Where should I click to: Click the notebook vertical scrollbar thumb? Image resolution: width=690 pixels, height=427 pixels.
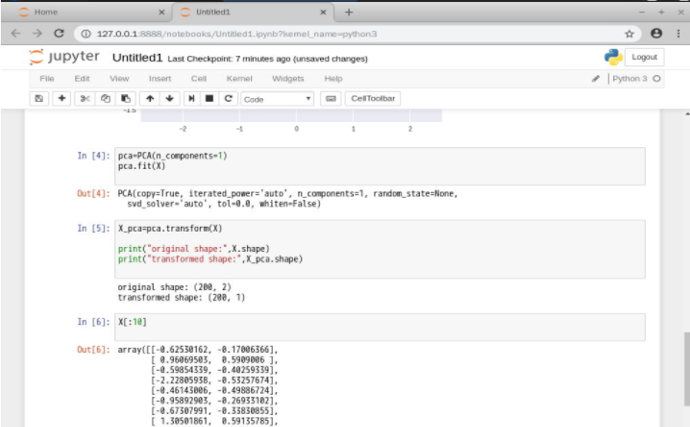(687, 369)
